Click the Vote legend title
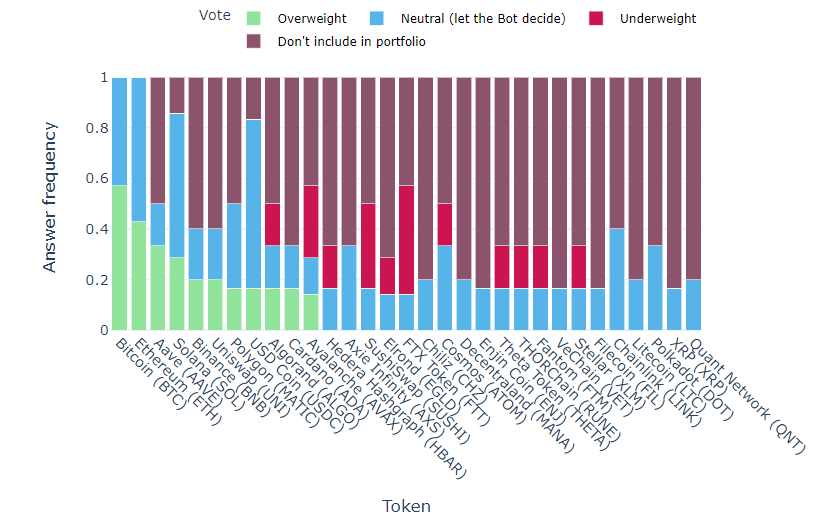829x517 pixels. tap(215, 16)
